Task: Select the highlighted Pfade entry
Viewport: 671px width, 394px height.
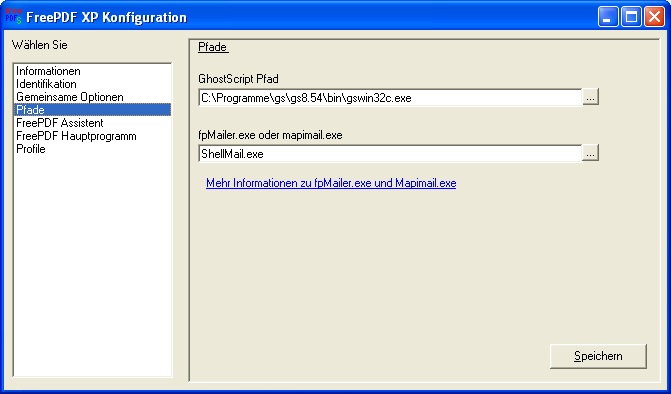Action: pyautogui.click(x=92, y=110)
